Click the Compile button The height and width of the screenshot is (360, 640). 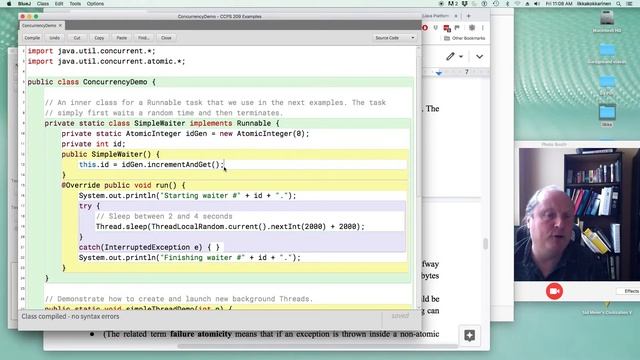(32, 38)
